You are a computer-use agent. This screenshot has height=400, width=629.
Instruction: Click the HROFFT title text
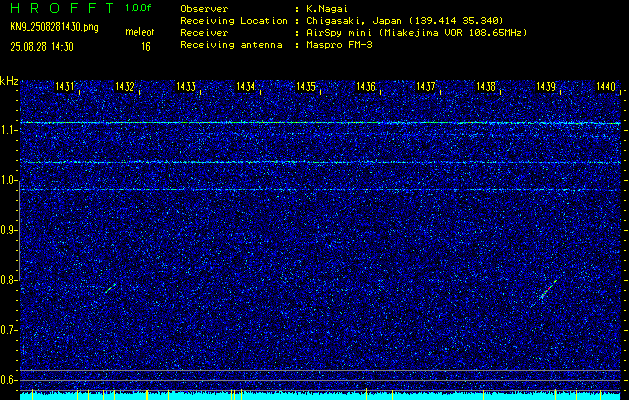pos(62,8)
